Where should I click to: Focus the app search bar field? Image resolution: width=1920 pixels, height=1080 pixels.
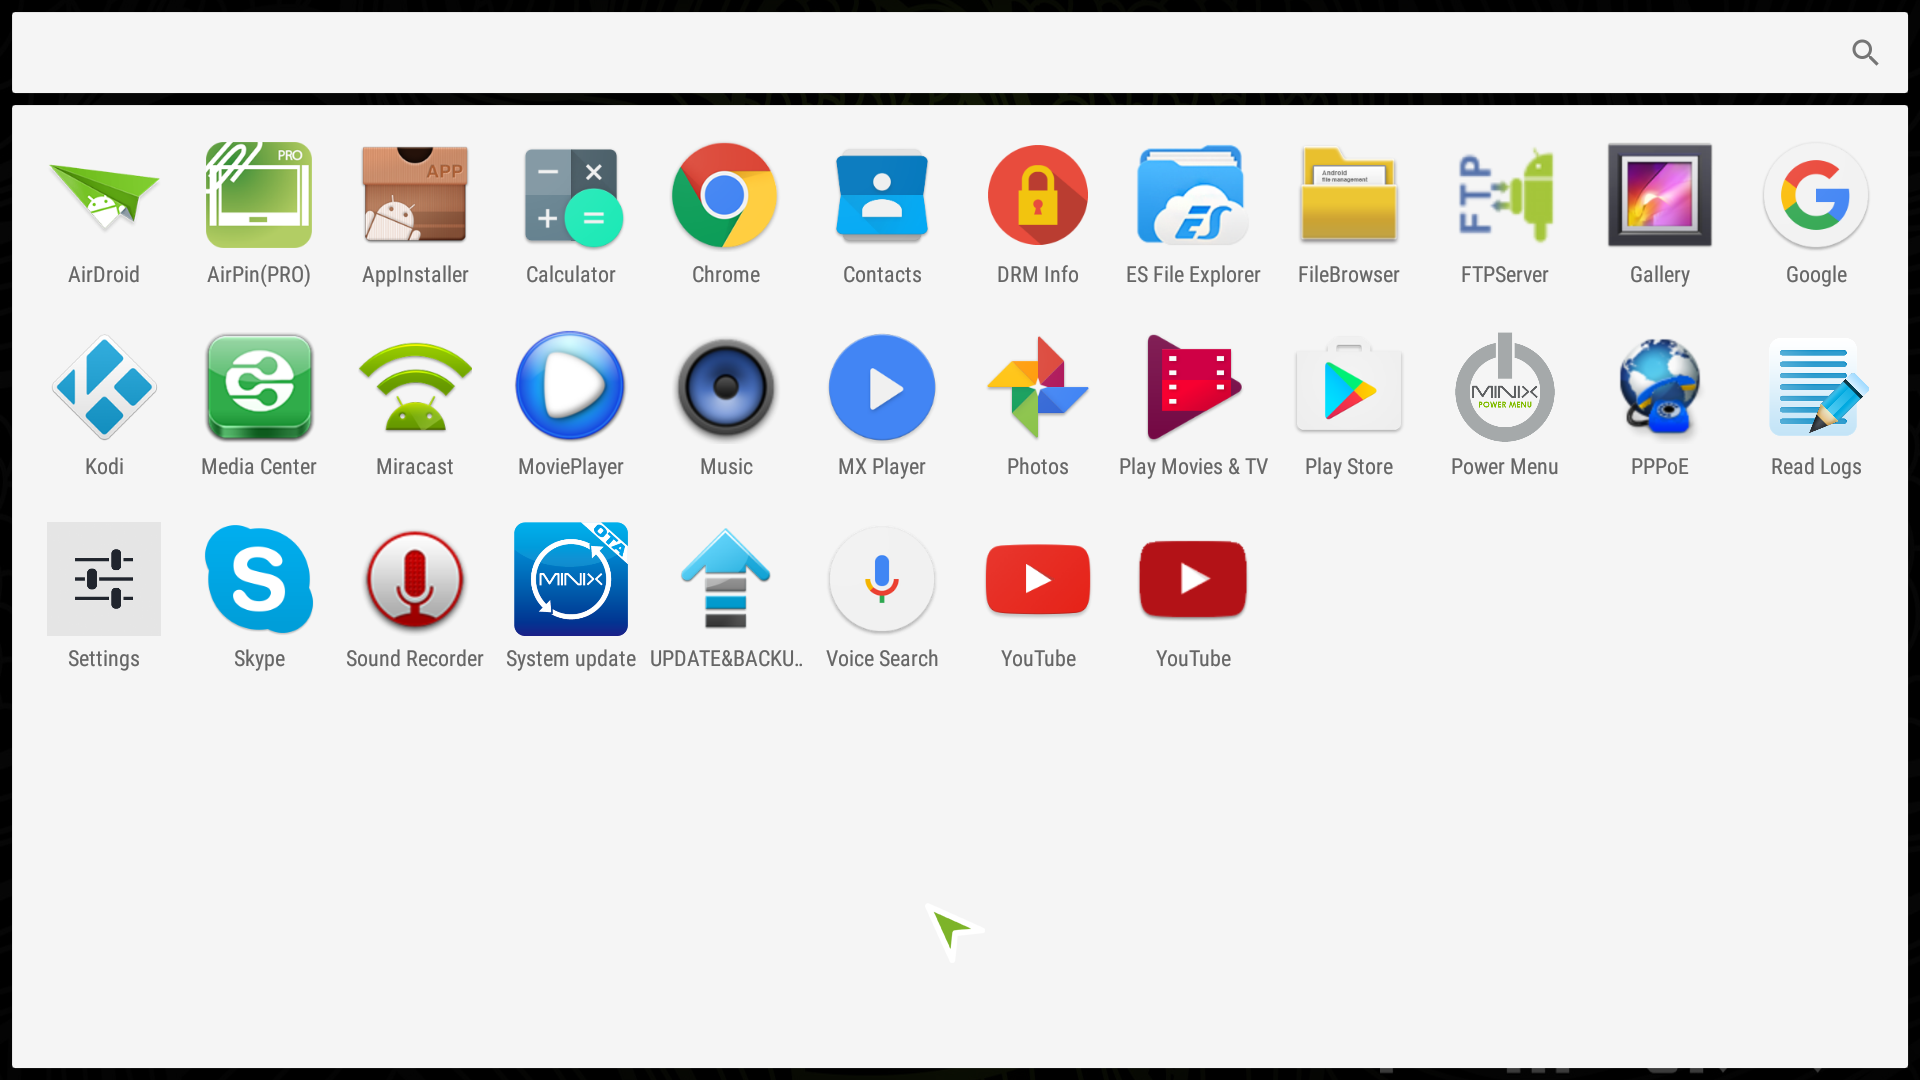[x=960, y=53]
